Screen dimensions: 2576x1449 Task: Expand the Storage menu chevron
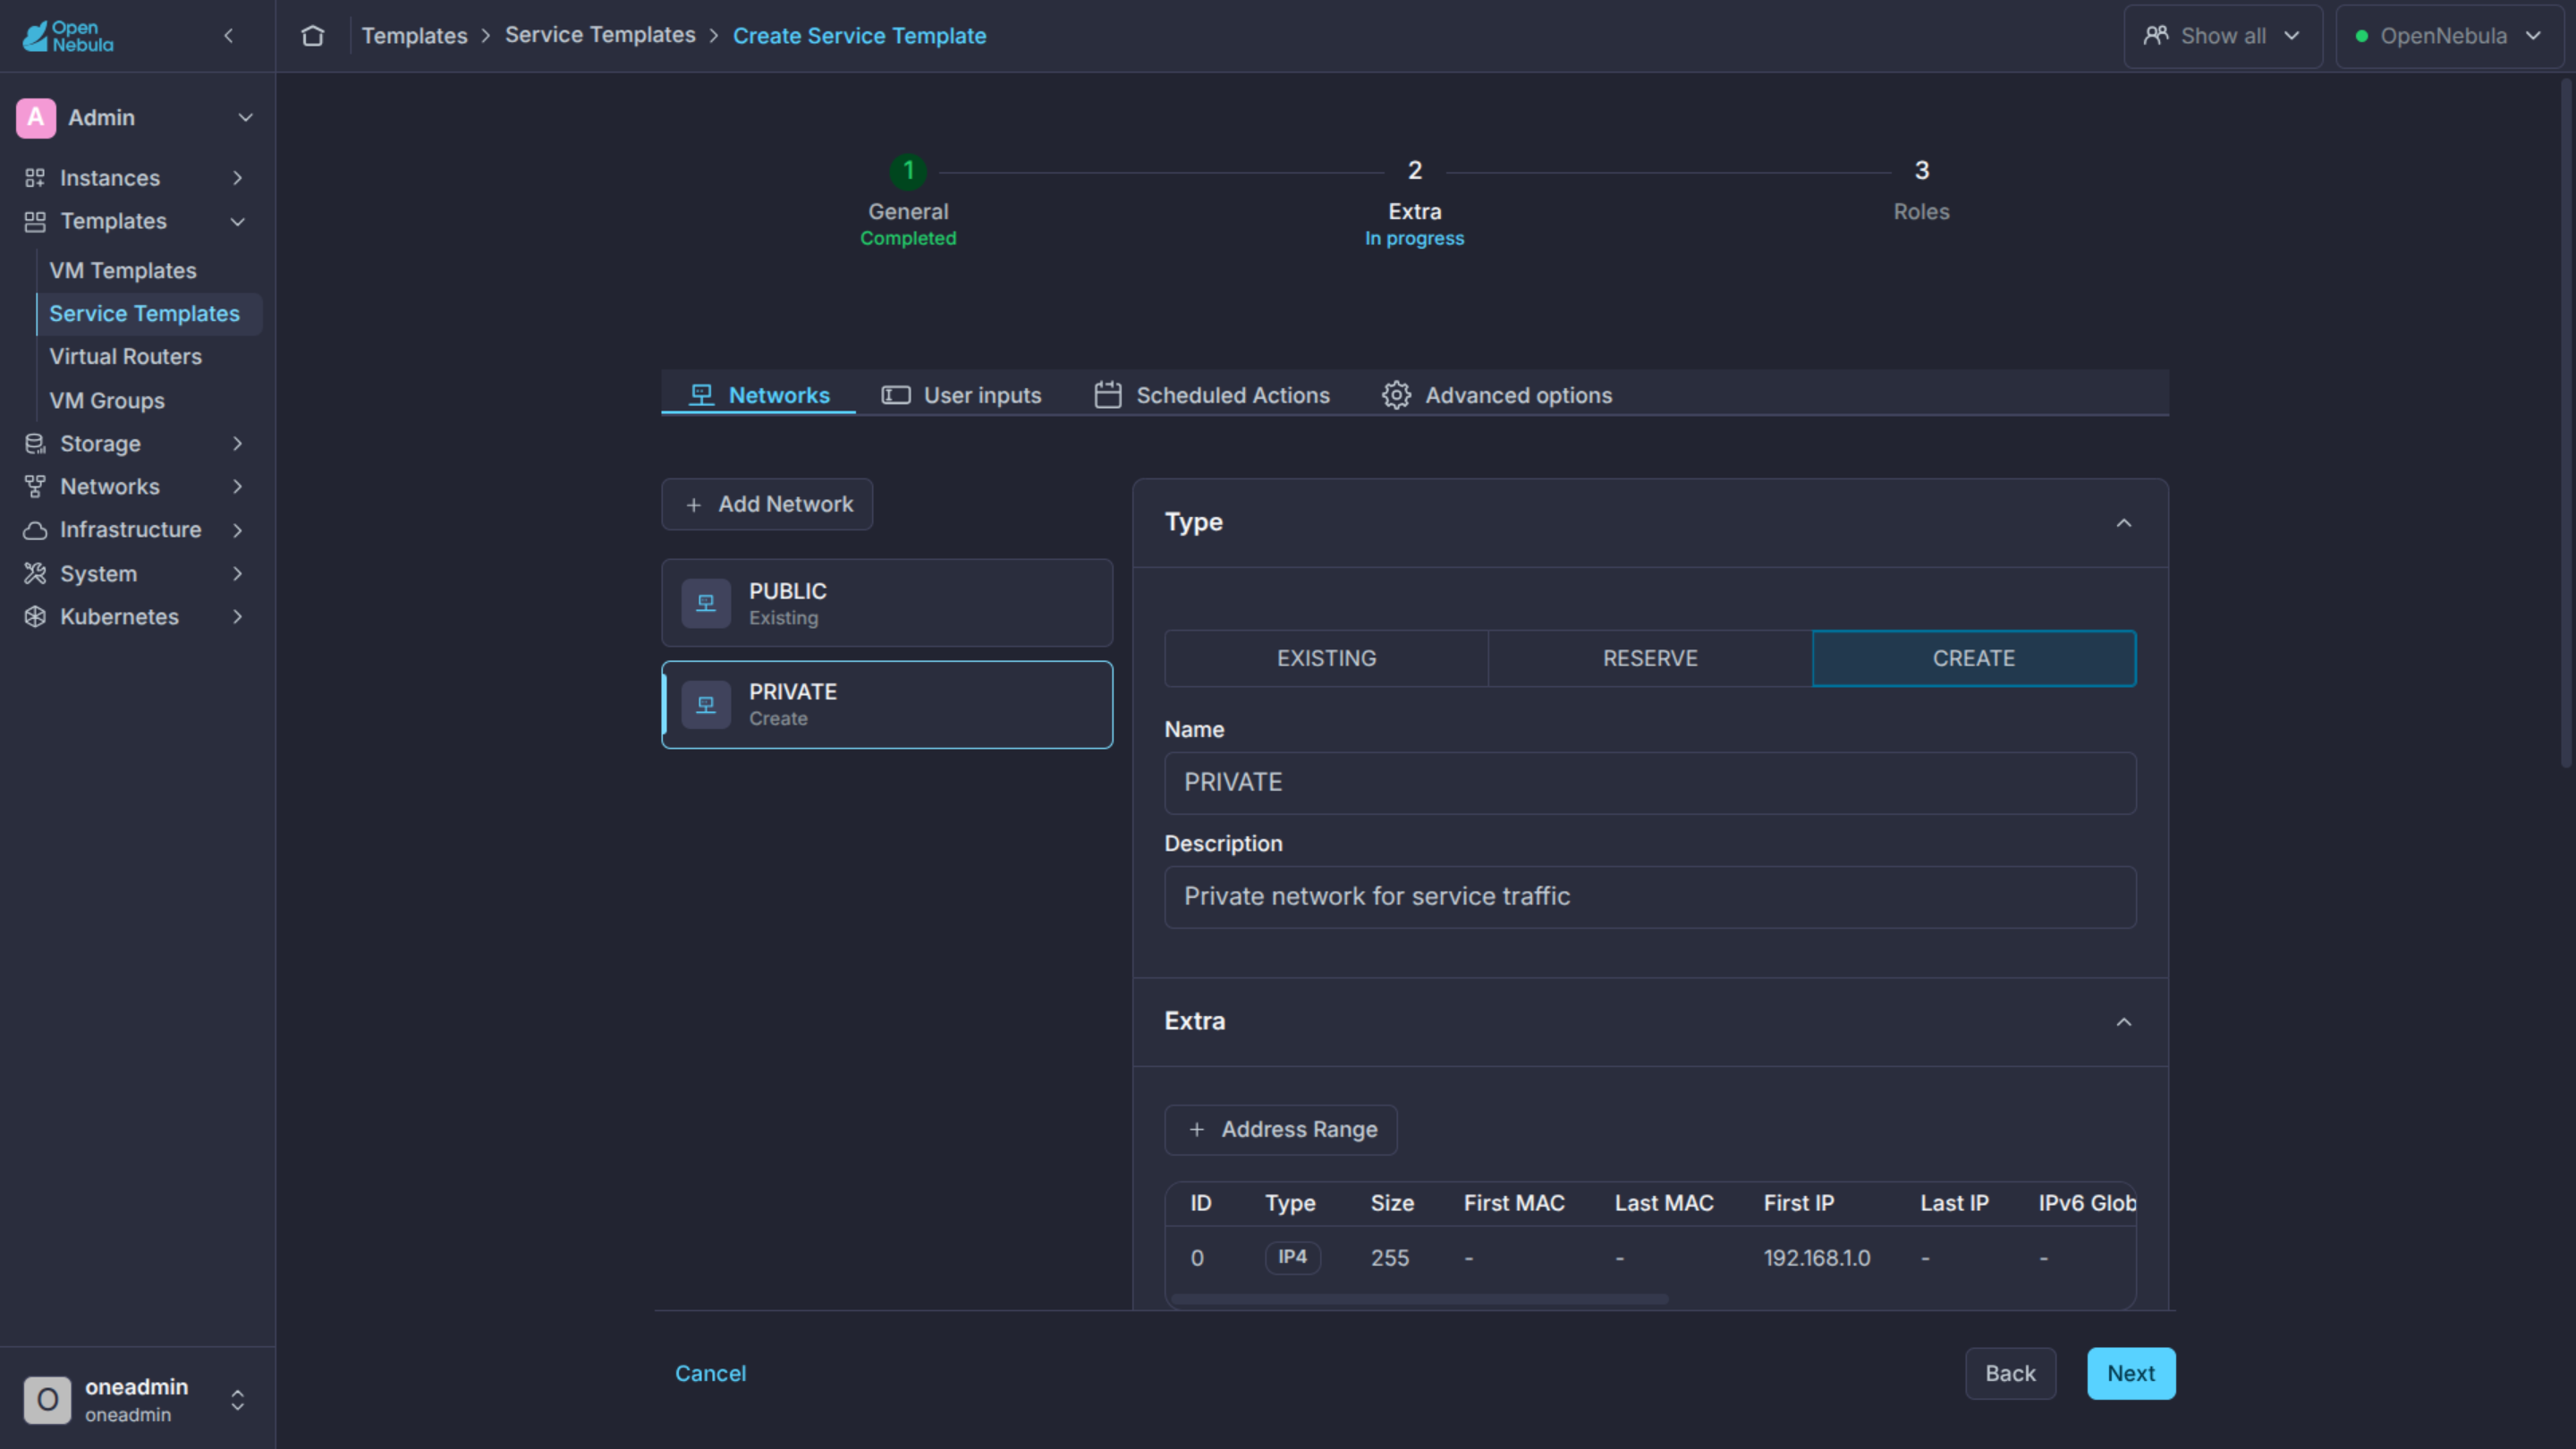click(x=238, y=444)
